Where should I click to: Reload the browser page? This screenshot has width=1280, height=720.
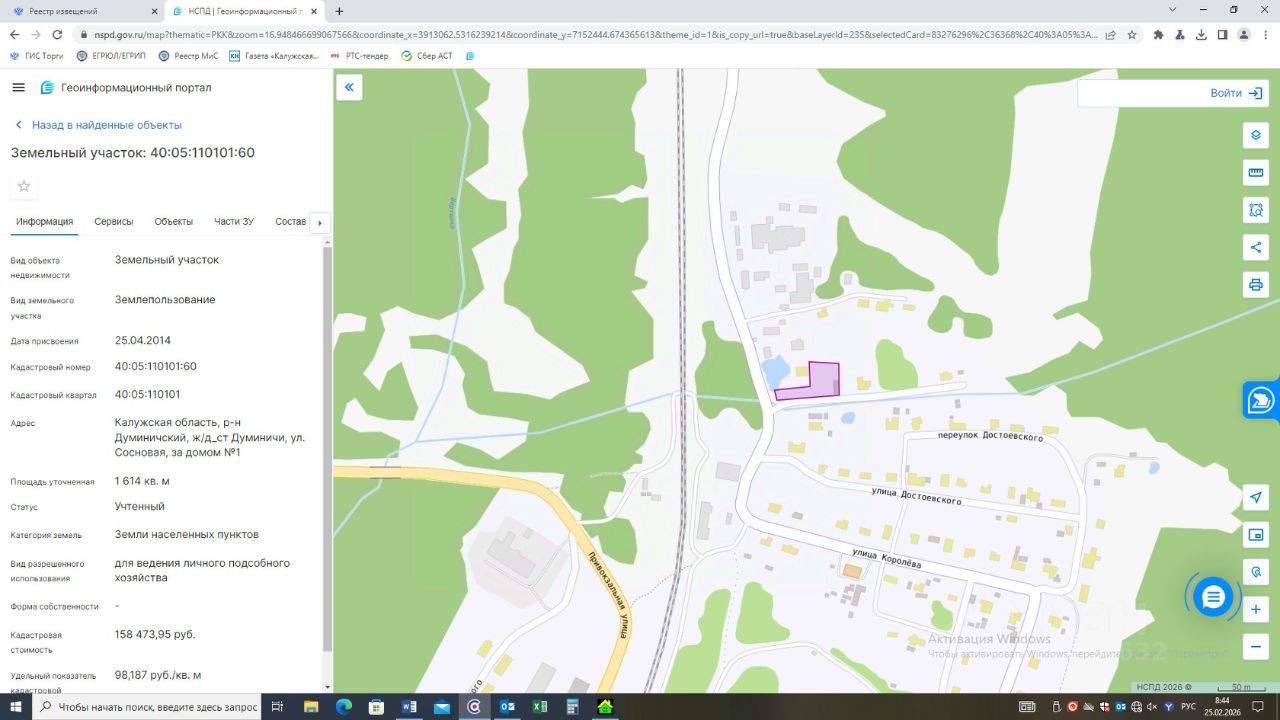(x=57, y=34)
